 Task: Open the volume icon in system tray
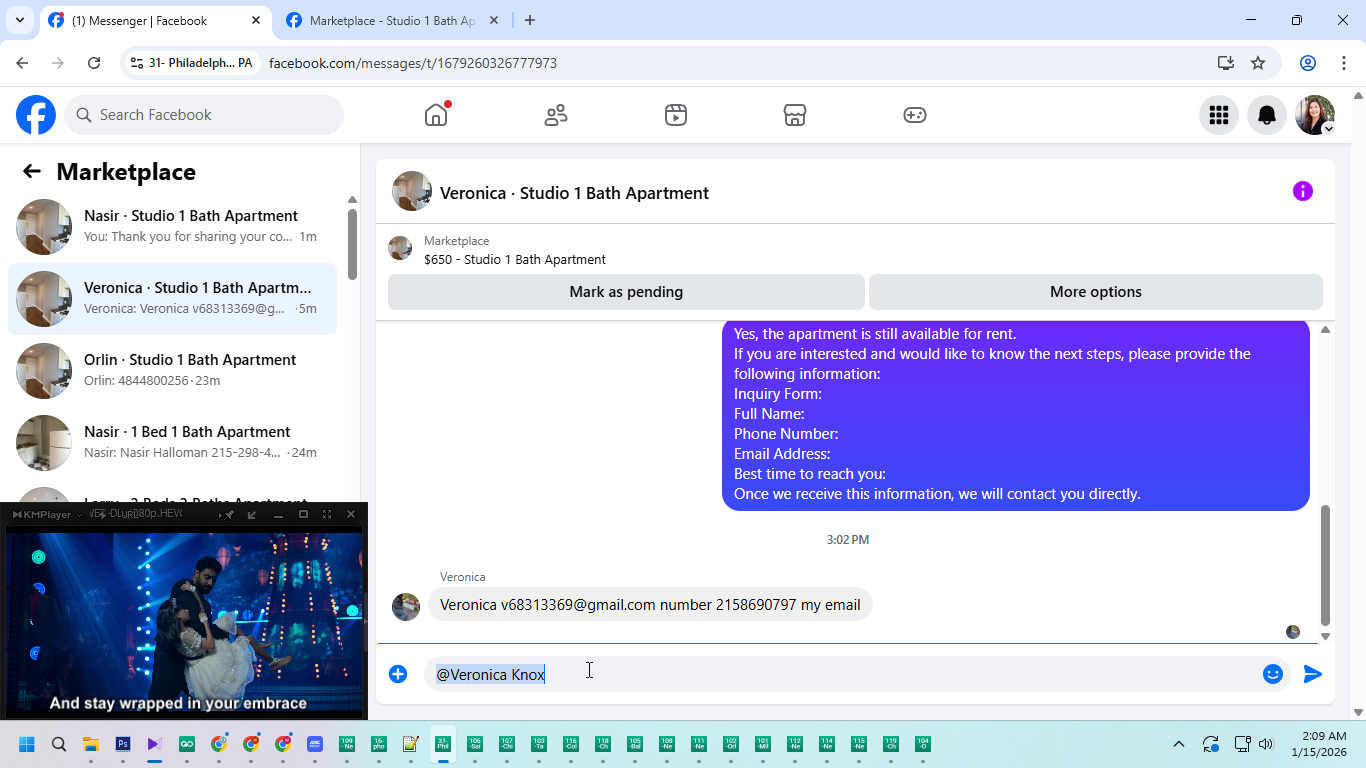1266,744
